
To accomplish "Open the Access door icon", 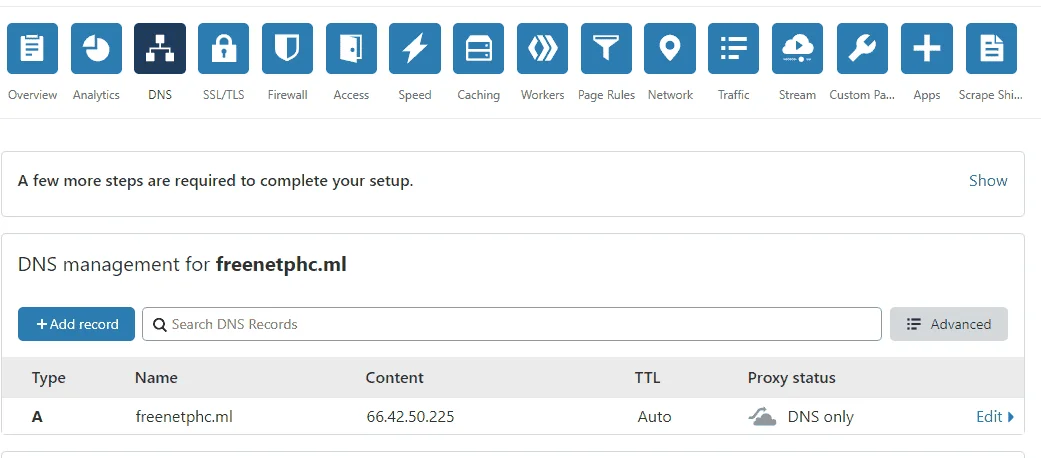I will coord(351,48).
